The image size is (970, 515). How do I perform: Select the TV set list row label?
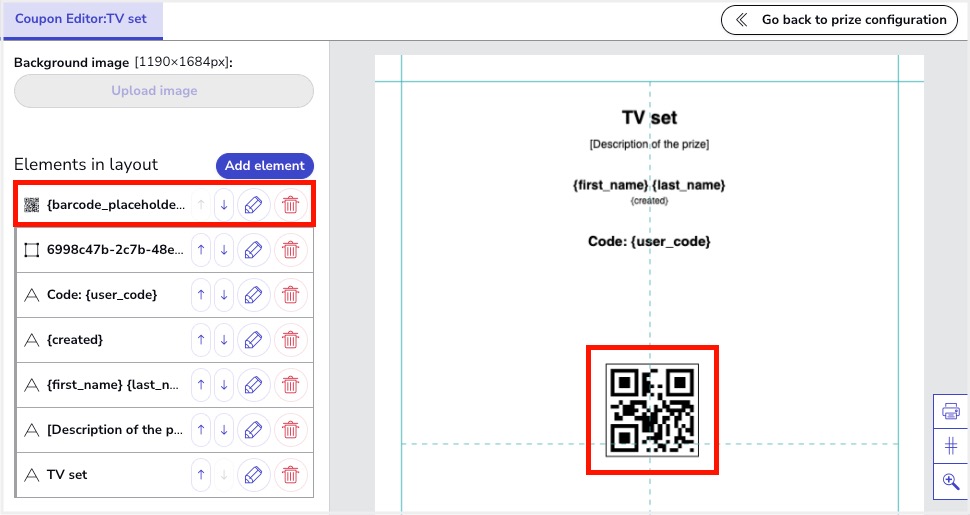tap(67, 475)
